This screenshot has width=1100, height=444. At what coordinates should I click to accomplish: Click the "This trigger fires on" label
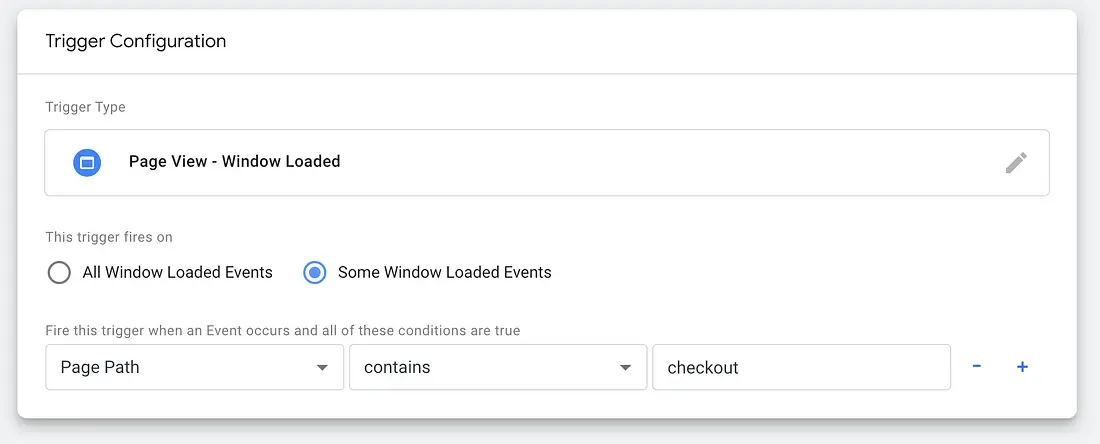pos(109,237)
